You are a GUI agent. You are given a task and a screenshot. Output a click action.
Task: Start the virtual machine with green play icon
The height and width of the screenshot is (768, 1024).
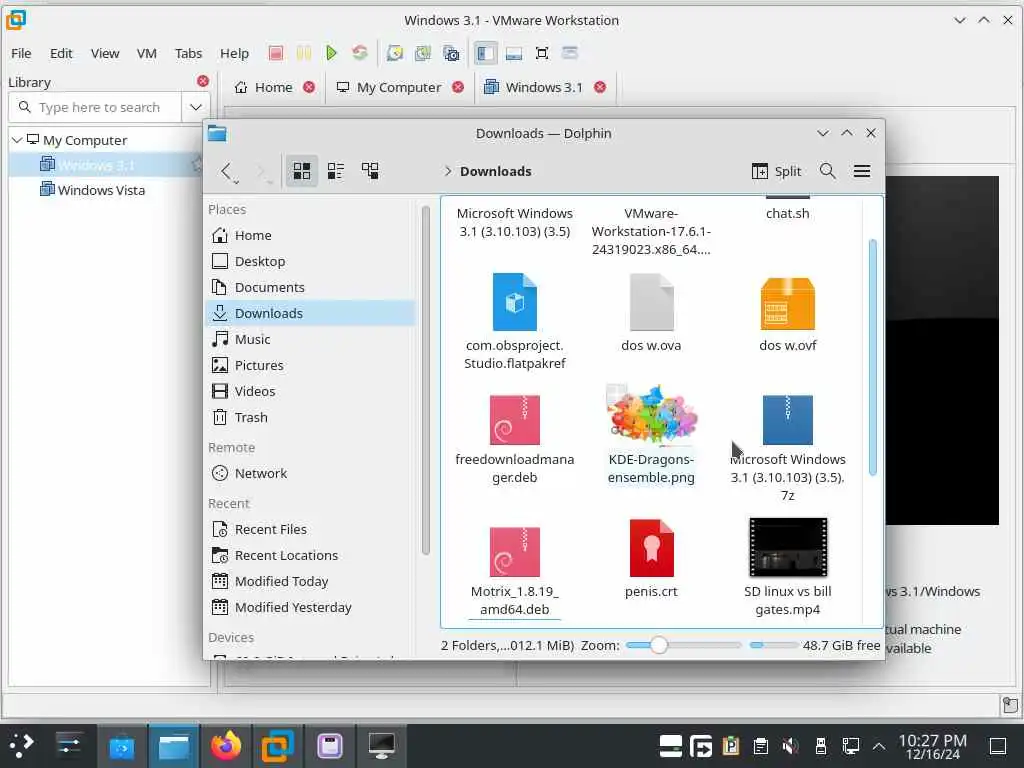[x=331, y=53]
